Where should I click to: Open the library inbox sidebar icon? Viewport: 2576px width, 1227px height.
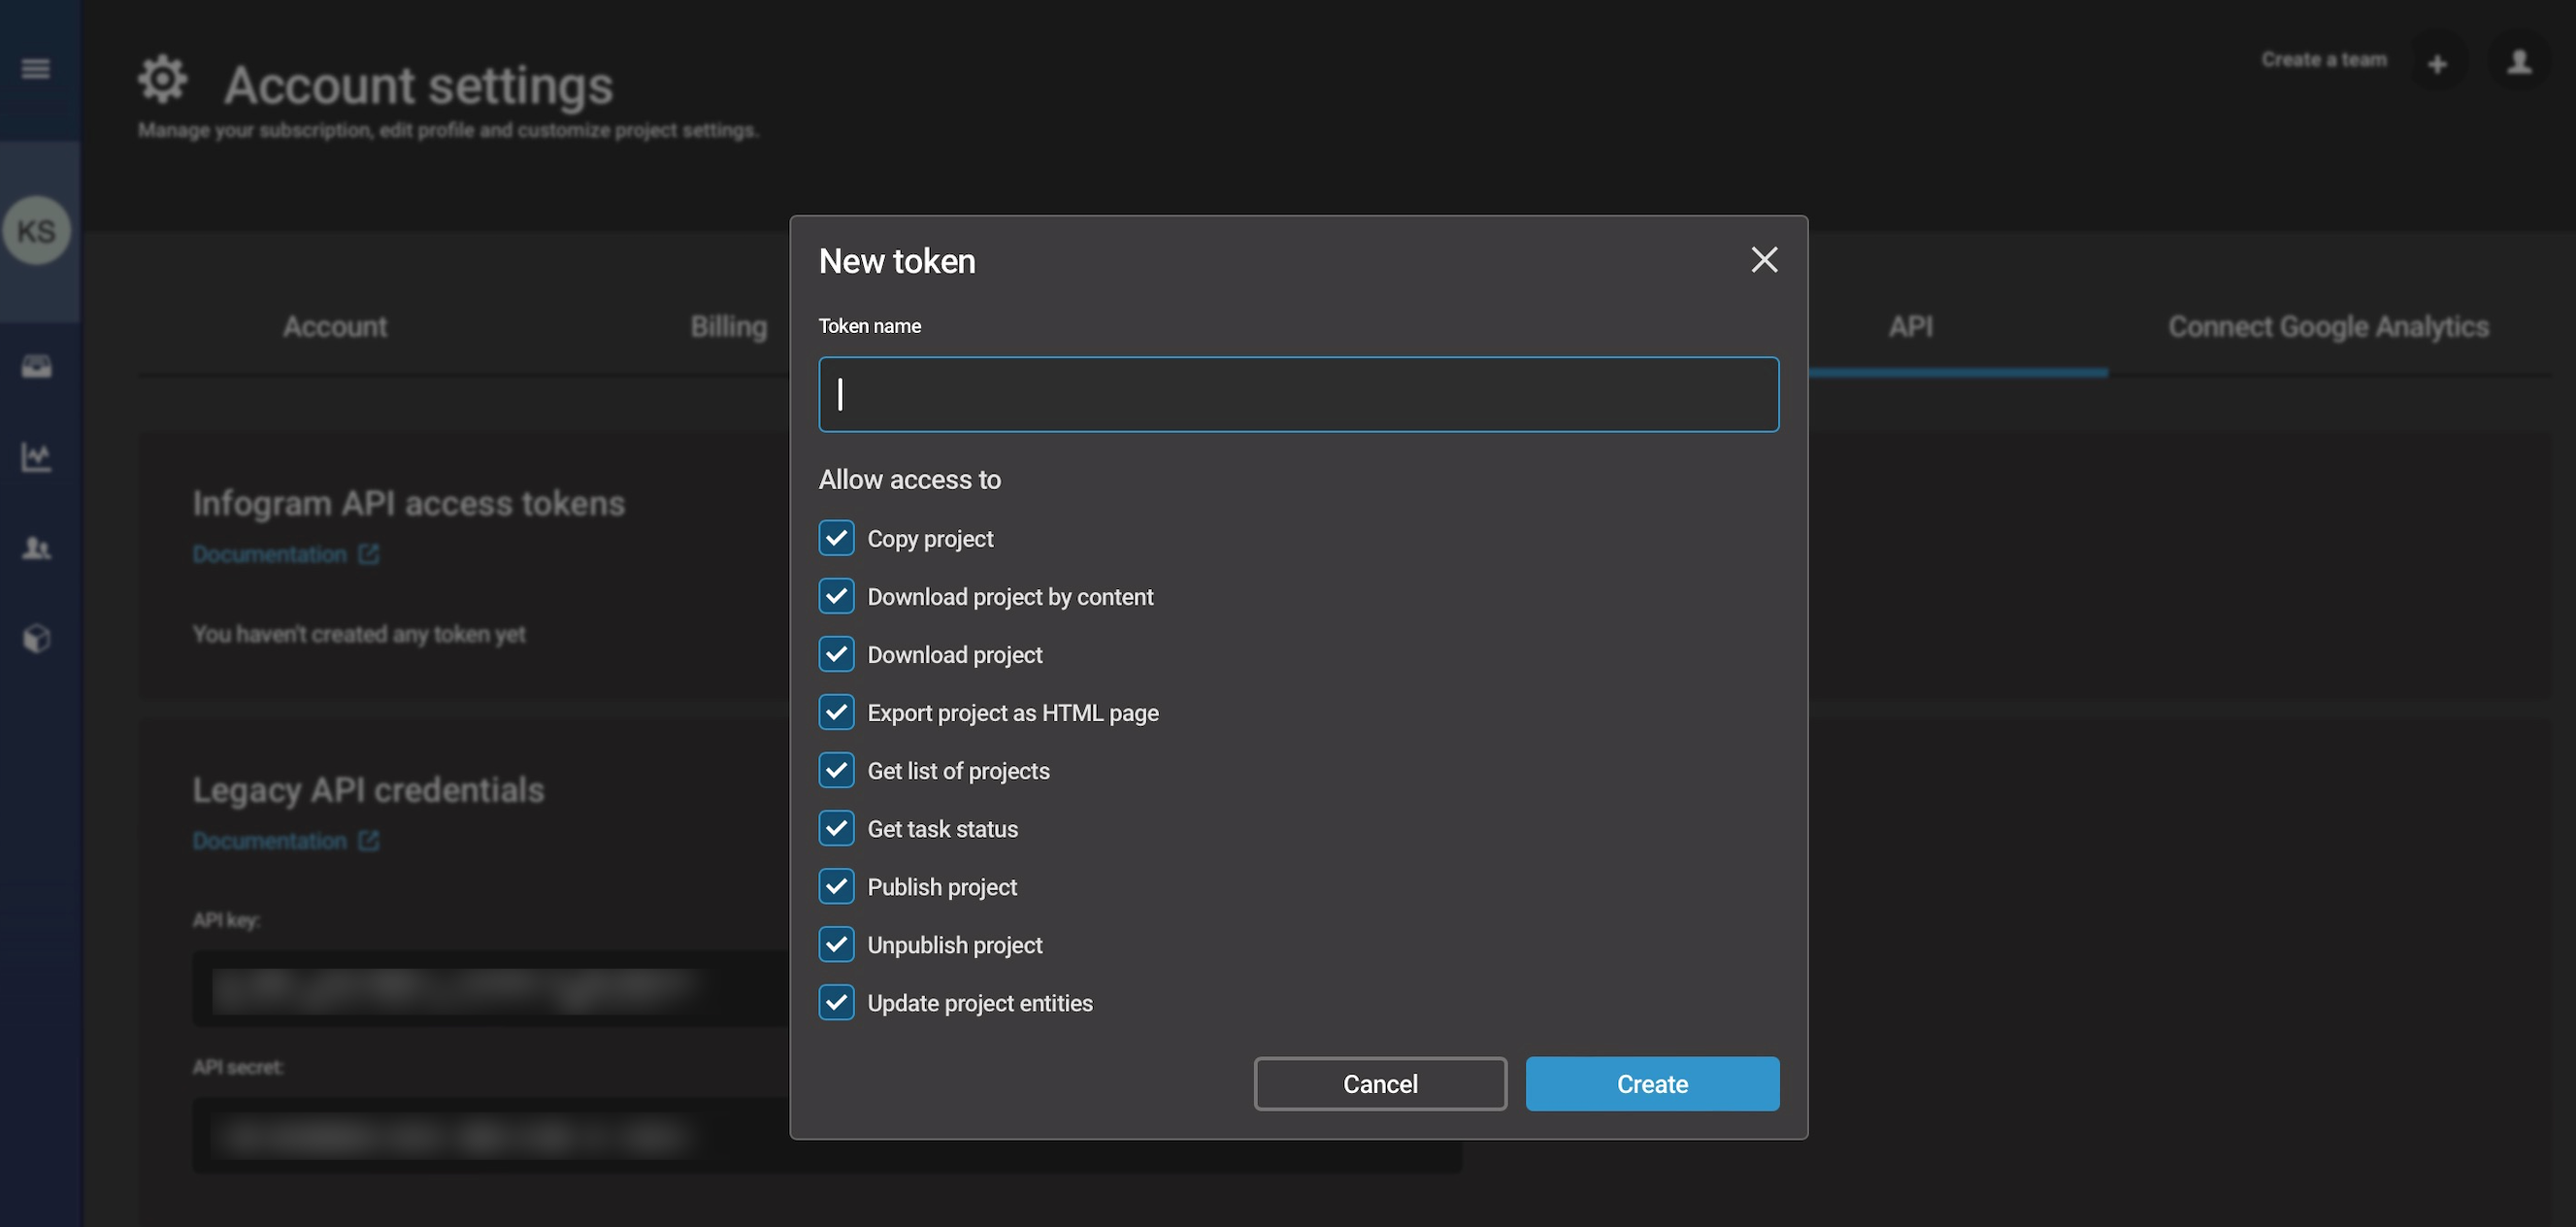tap(37, 366)
